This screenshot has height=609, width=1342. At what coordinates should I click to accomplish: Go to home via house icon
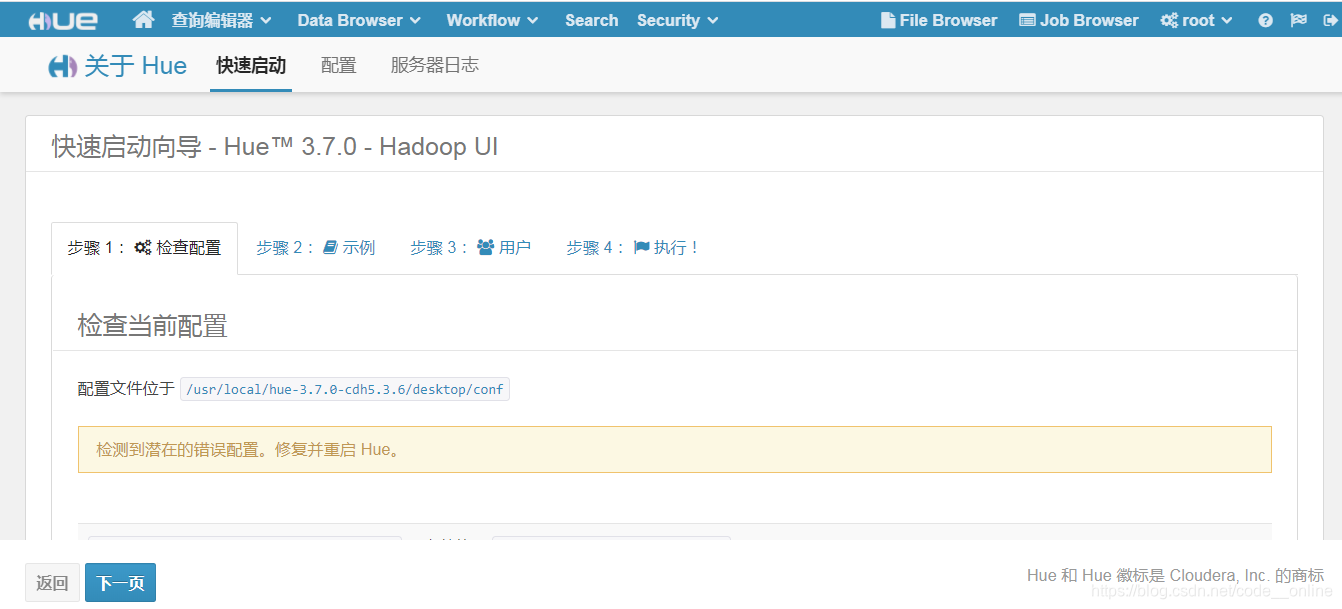coord(143,20)
